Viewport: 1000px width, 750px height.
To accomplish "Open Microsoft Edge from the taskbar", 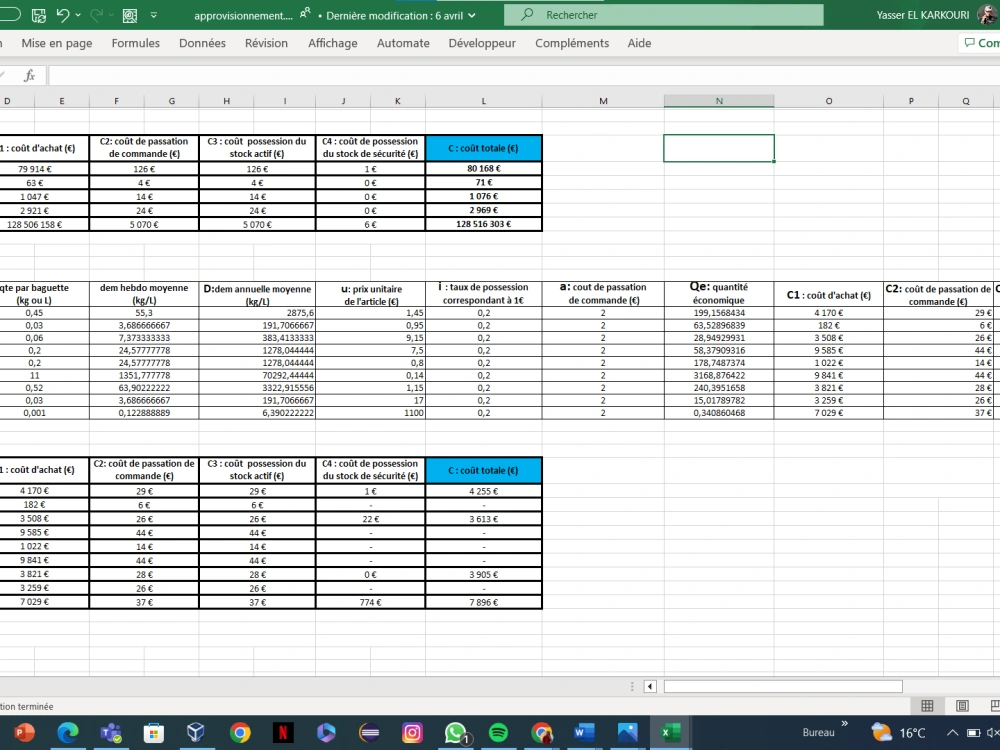I will coord(68,733).
